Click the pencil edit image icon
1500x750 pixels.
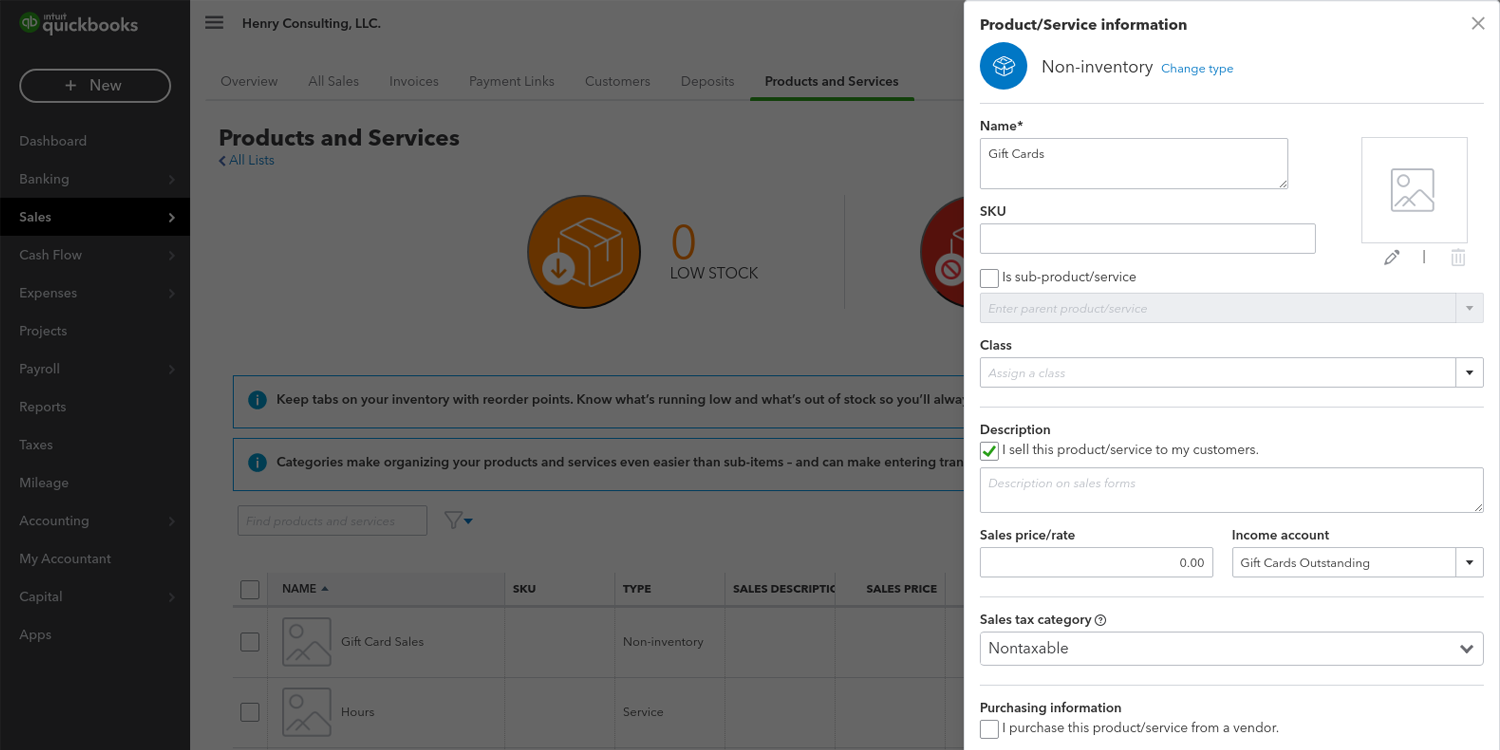(1391, 258)
